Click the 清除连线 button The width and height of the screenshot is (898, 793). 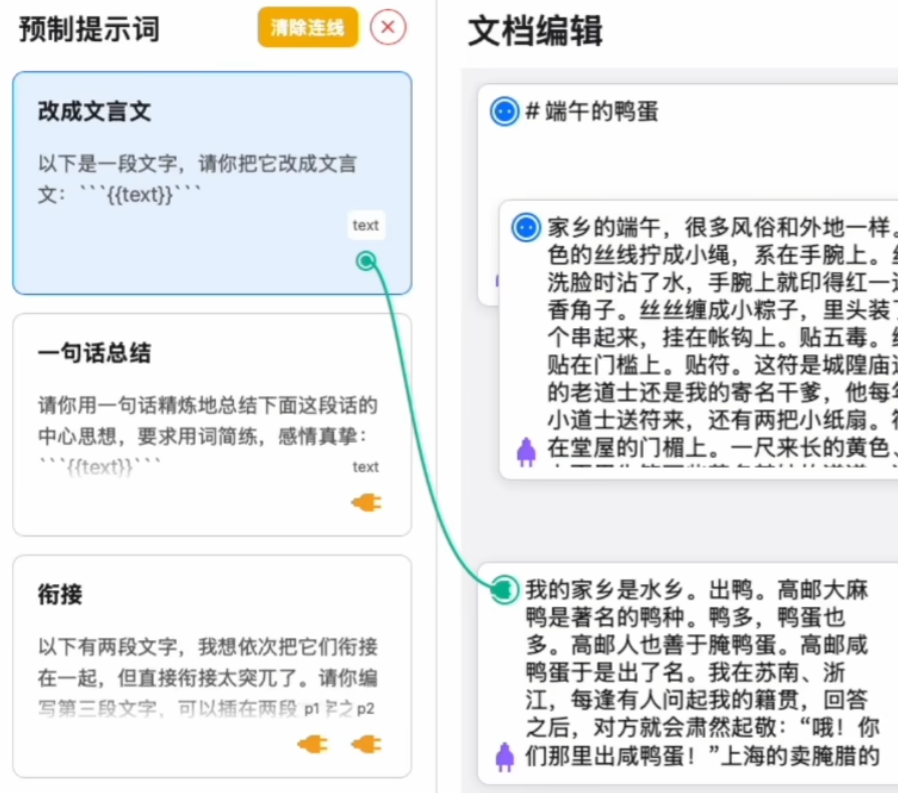coord(307,28)
